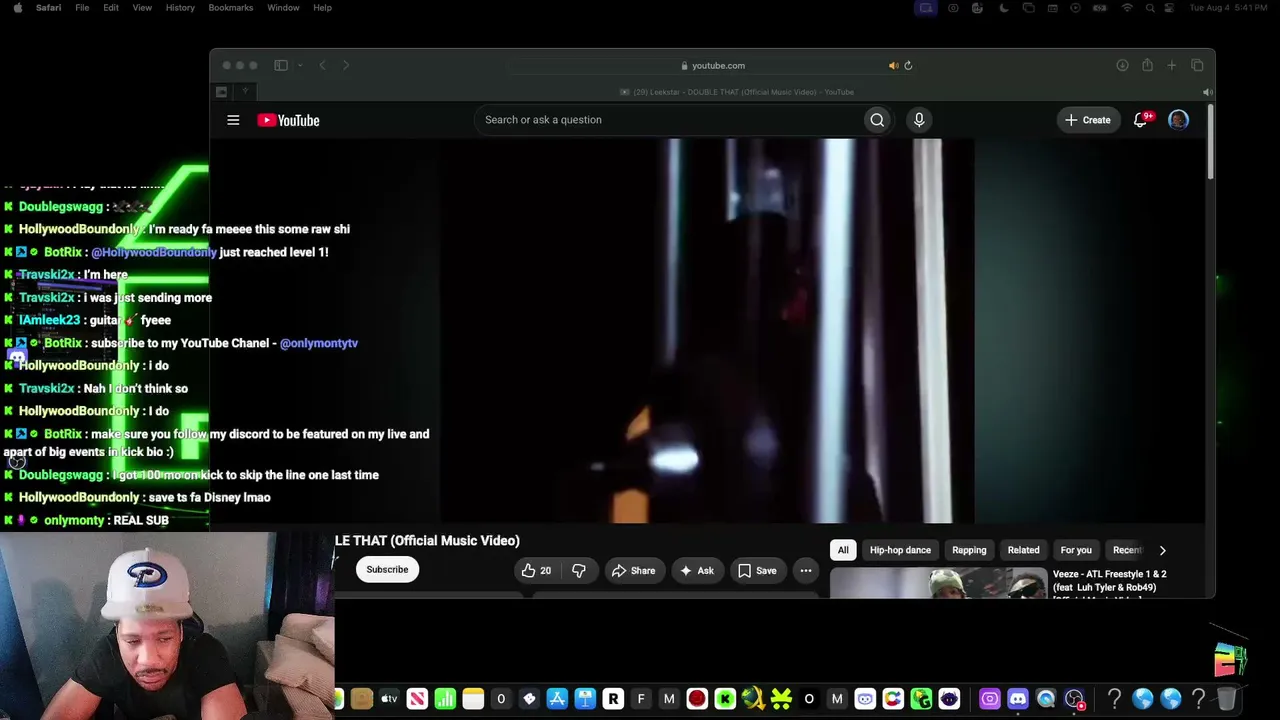Image resolution: width=1280 pixels, height=720 pixels.
Task: Show more filter chips with right arrow
Action: (1162, 550)
